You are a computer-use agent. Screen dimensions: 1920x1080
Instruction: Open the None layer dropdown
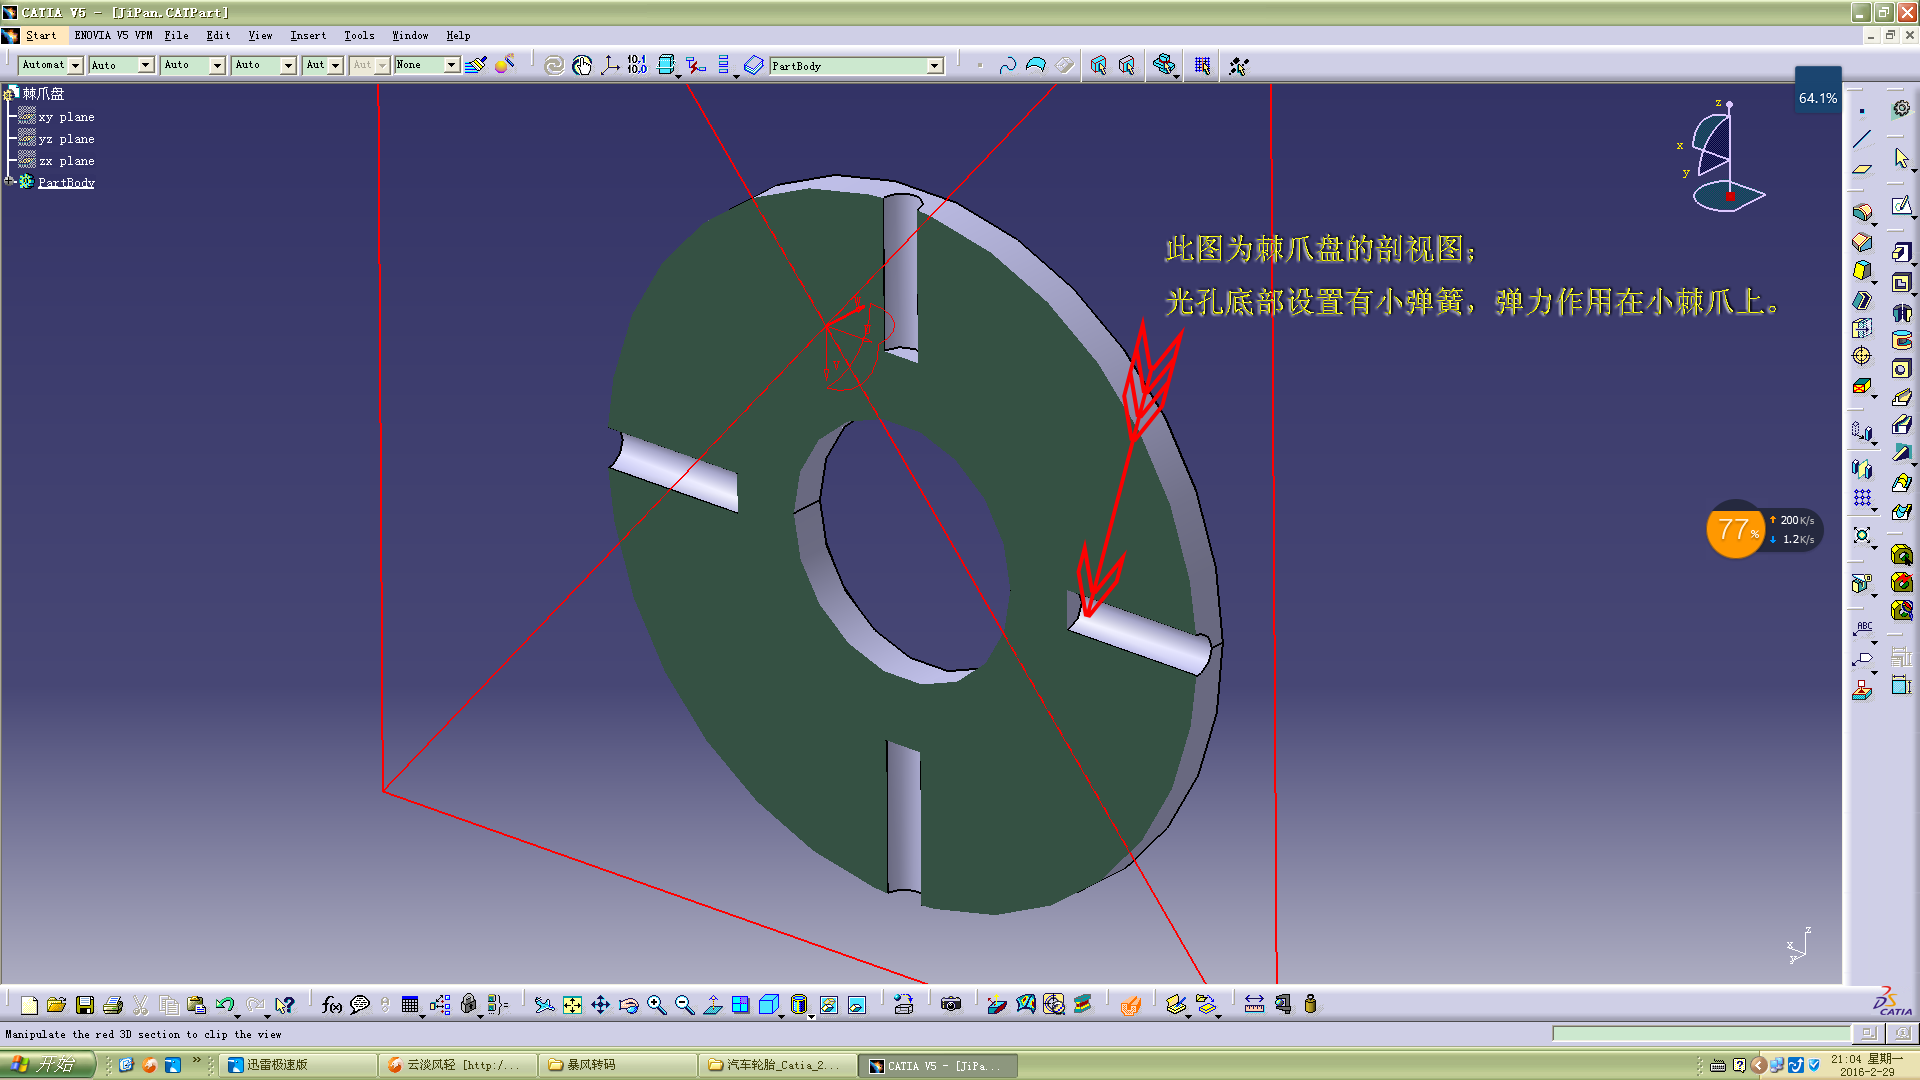click(x=452, y=65)
